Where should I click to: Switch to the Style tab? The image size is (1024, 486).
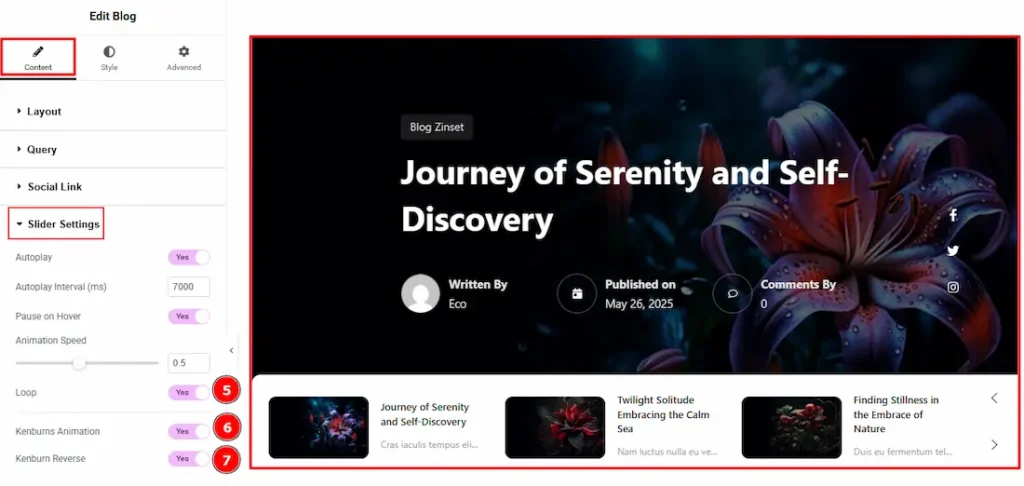(x=109, y=58)
